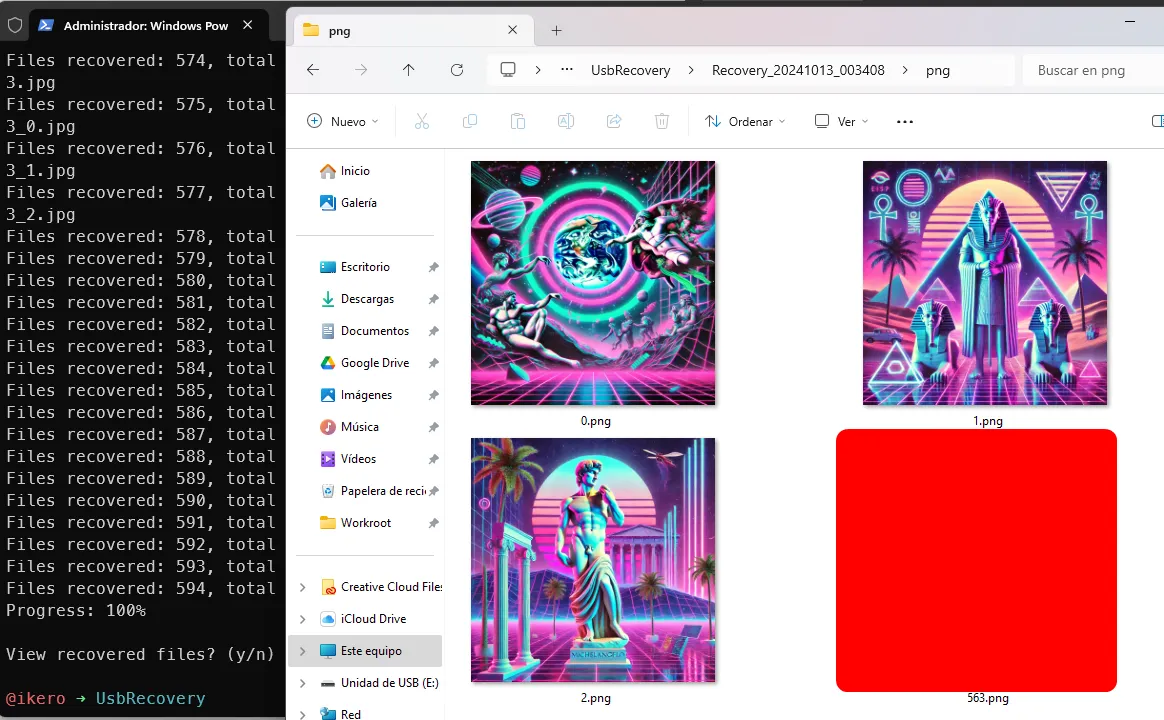
Task: Open Descargas quick access folder
Action: pyautogui.click(x=369, y=299)
